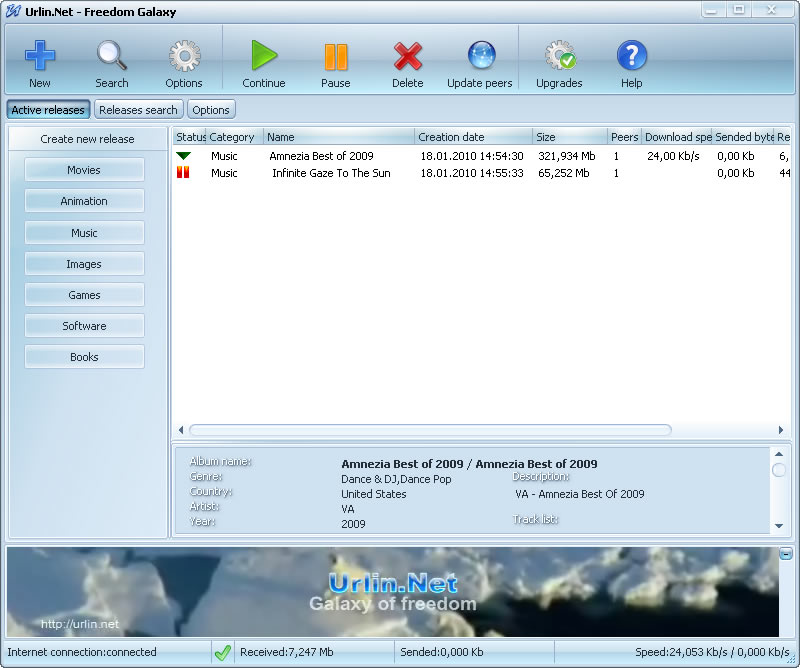Sort by Creation date column header
This screenshot has width=800, height=668.
point(473,137)
